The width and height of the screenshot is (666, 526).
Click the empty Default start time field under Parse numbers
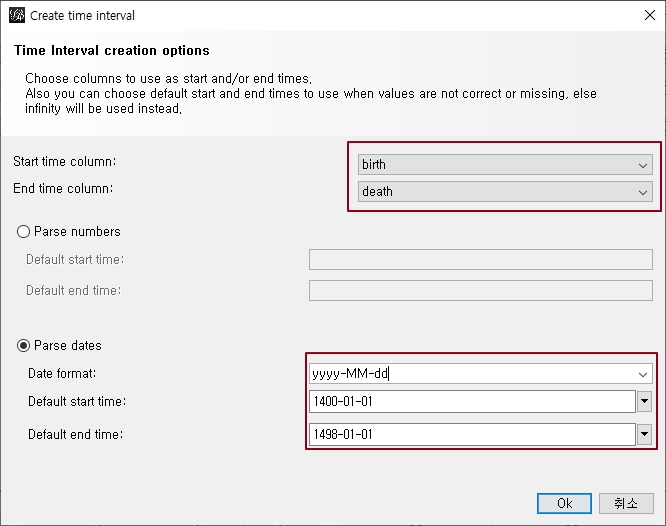click(x=480, y=260)
